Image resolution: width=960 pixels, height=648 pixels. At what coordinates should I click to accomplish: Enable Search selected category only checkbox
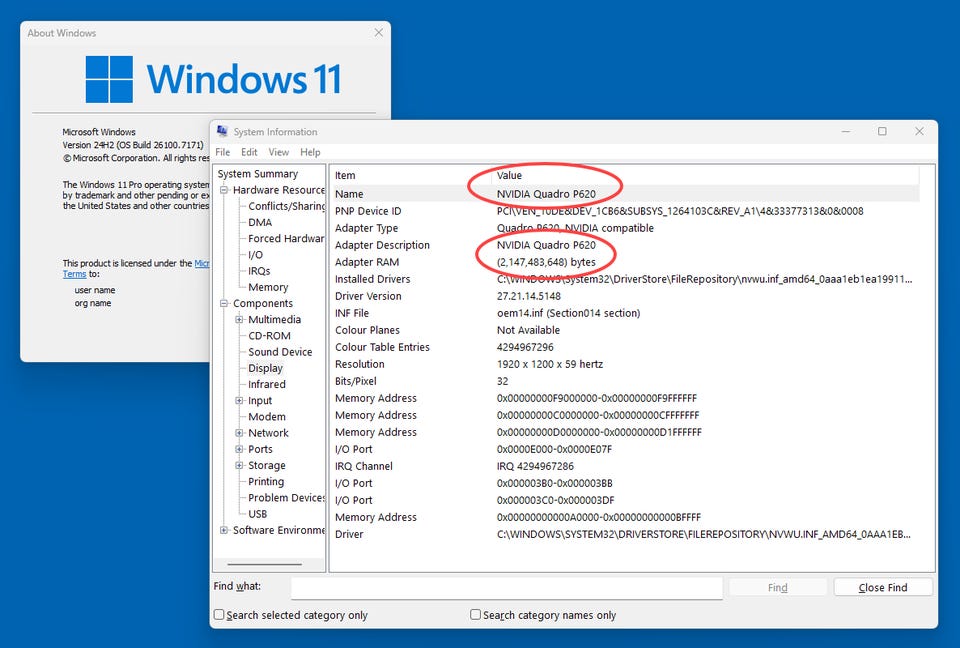click(220, 615)
